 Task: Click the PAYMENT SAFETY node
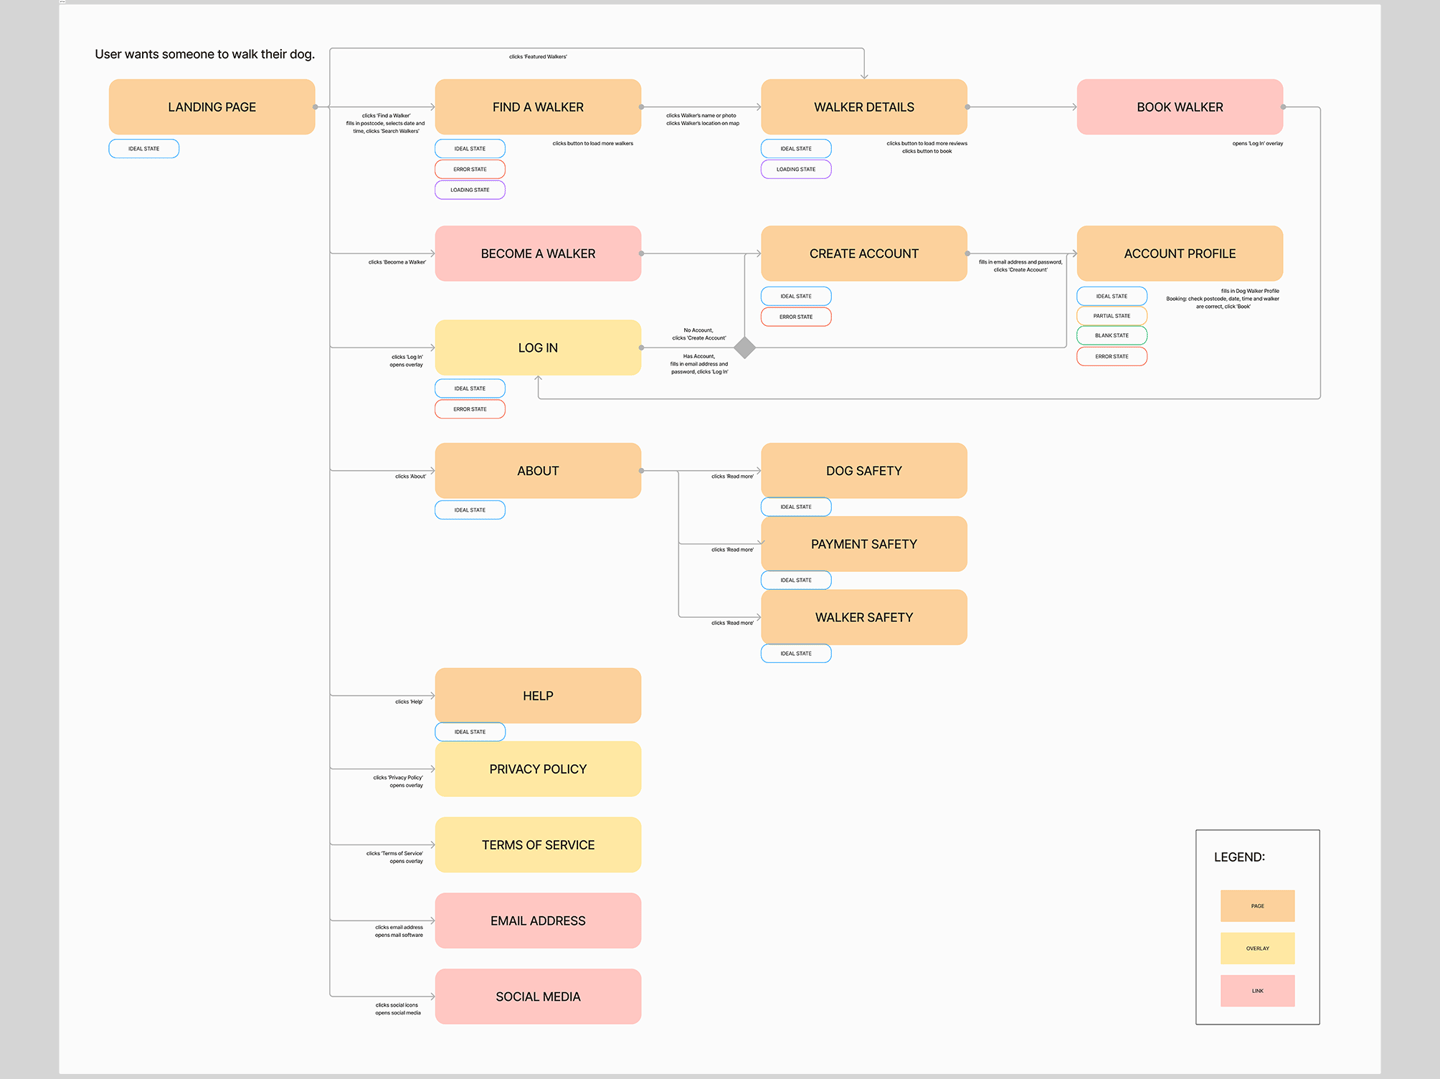(863, 543)
